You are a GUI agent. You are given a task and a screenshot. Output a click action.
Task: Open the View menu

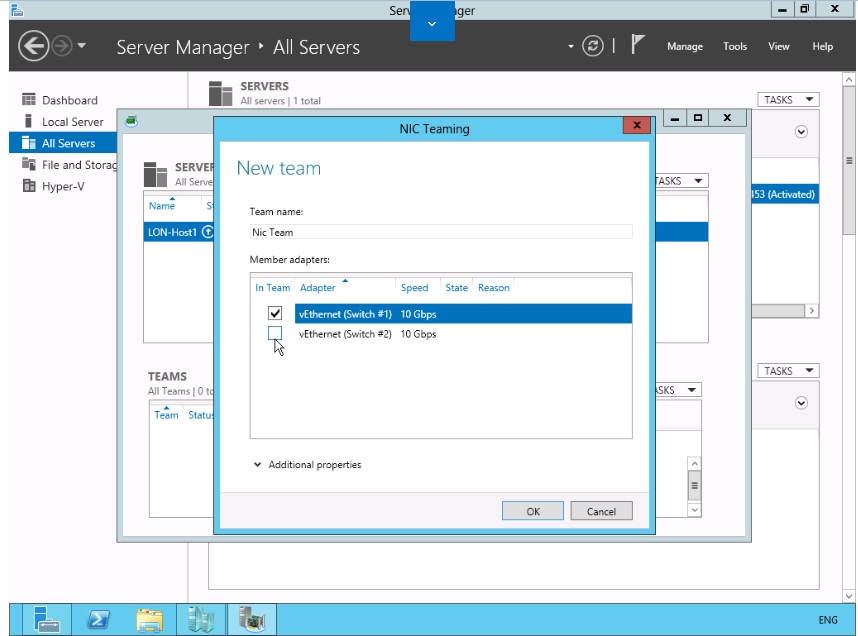tap(778, 47)
